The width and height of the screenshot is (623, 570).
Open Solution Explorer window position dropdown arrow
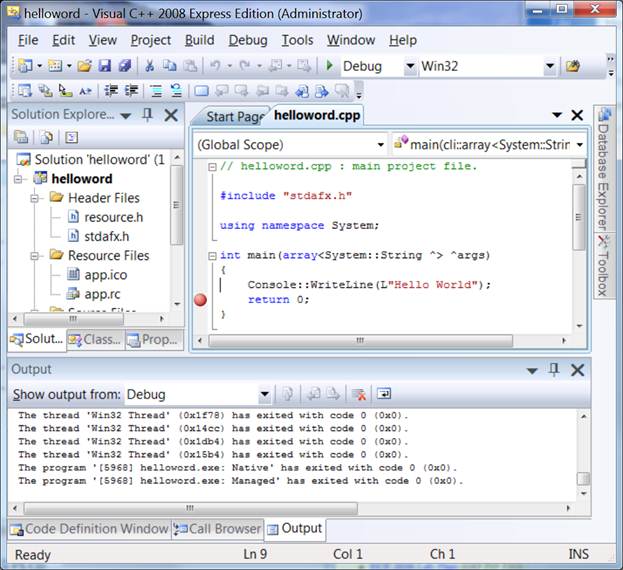click(x=126, y=116)
